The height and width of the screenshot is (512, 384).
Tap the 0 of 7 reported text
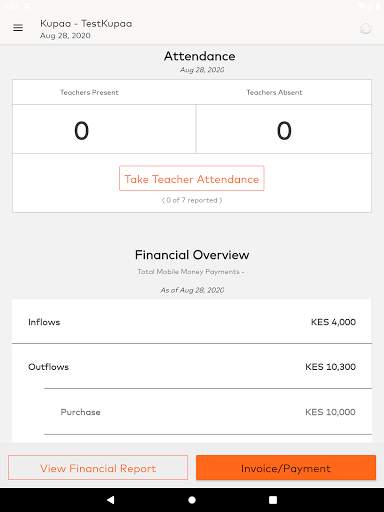coord(192,200)
